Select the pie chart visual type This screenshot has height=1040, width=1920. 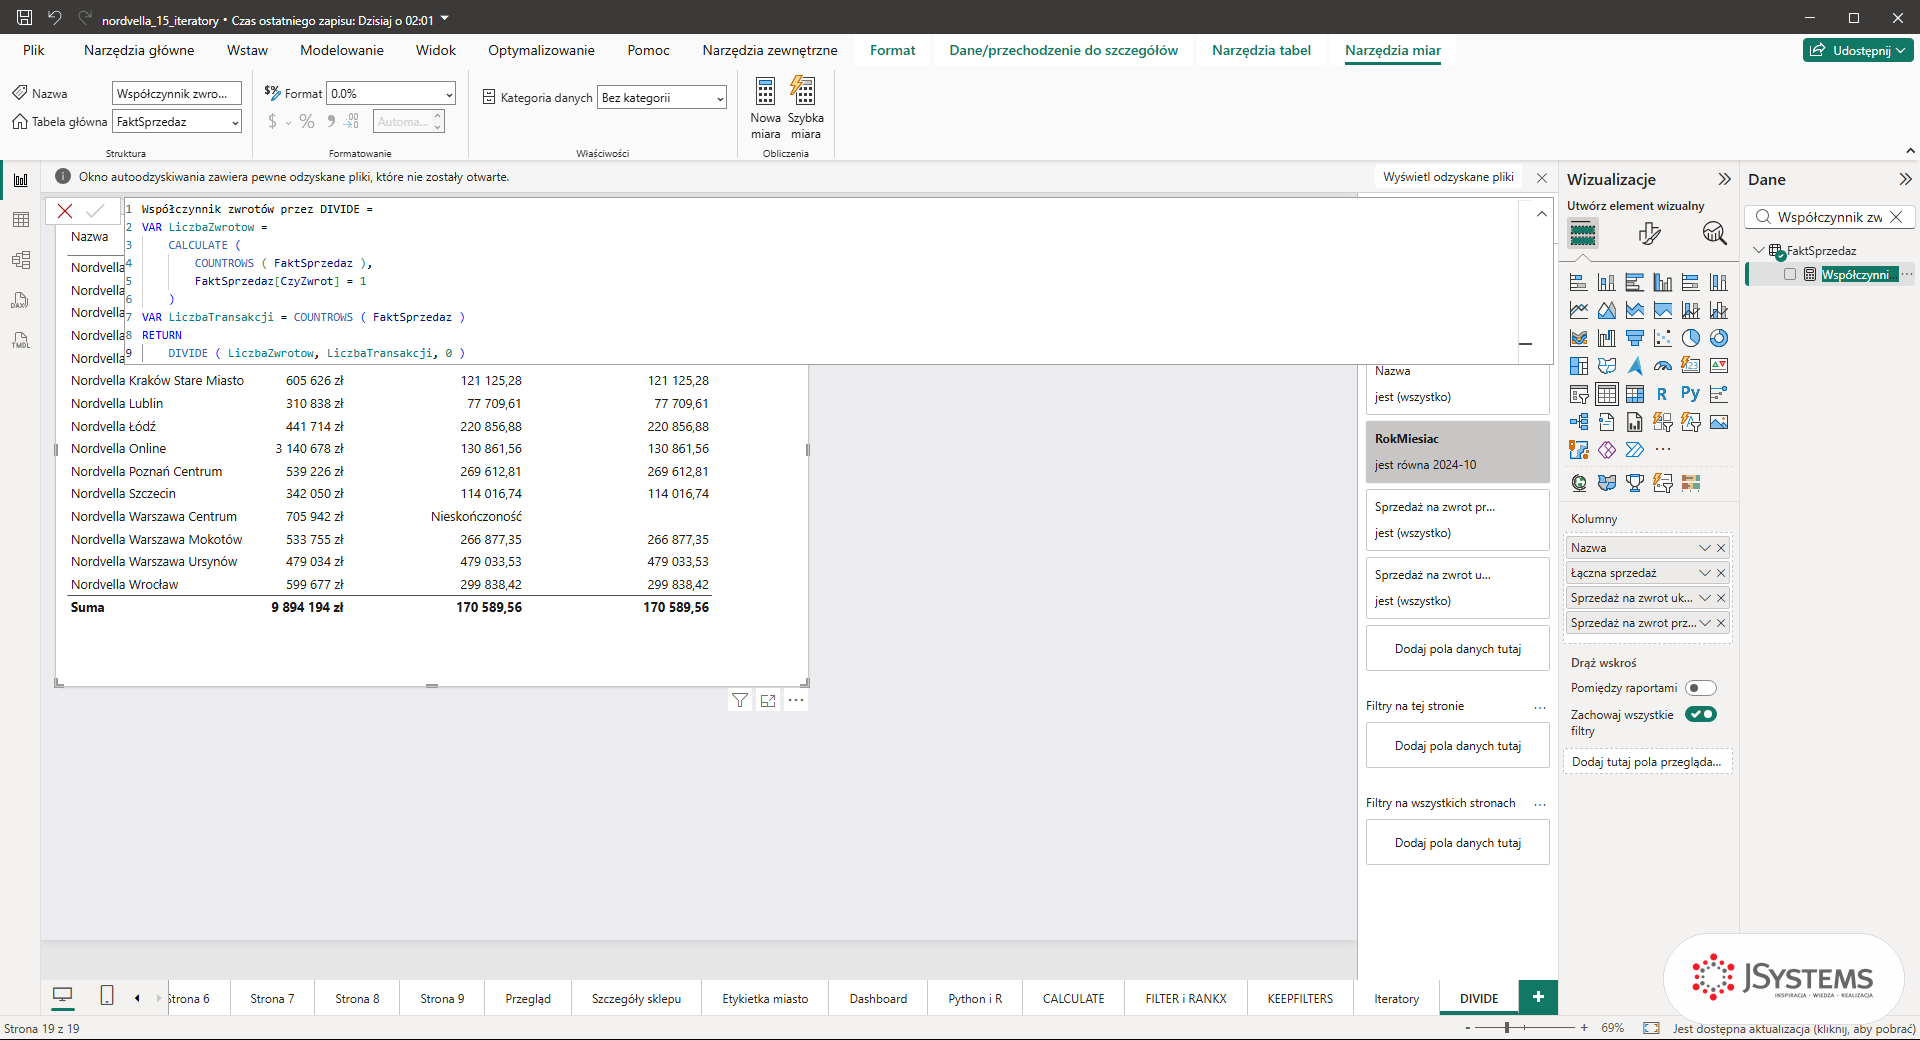click(x=1690, y=338)
